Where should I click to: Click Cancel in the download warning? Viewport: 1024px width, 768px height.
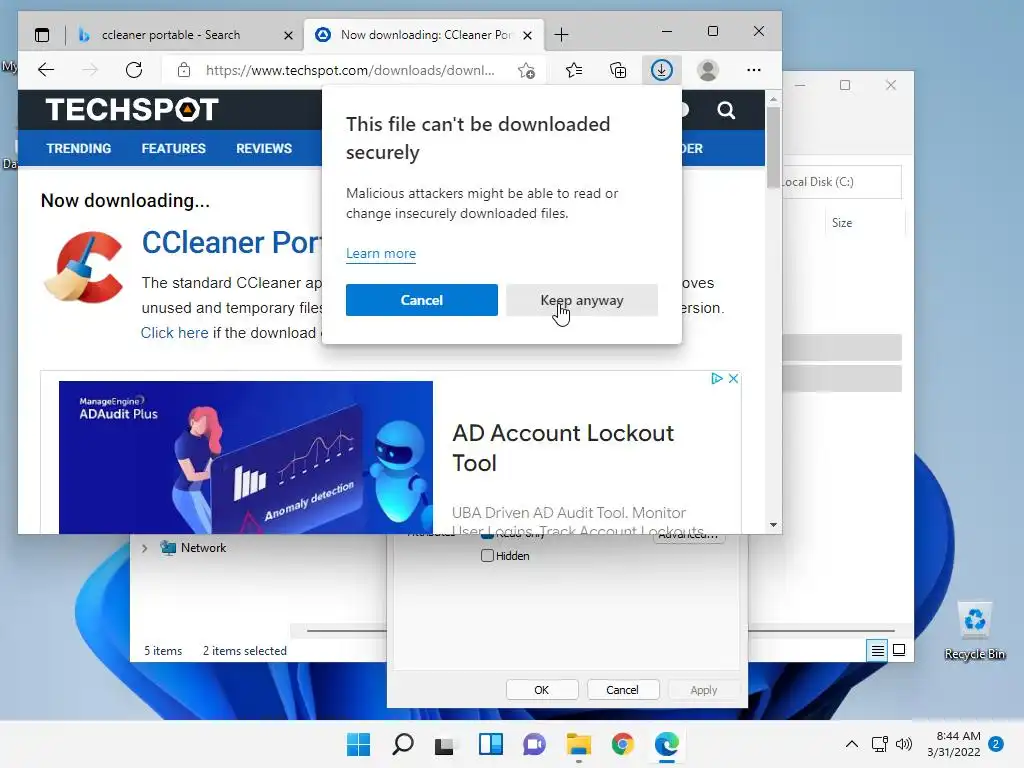pyautogui.click(x=422, y=300)
